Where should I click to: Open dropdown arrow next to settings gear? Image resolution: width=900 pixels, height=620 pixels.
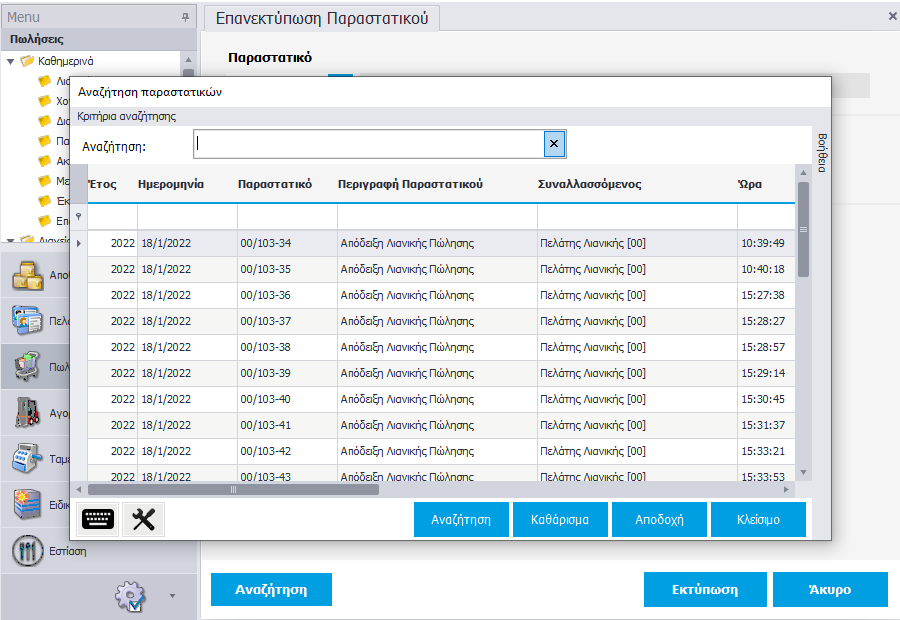click(x=171, y=596)
